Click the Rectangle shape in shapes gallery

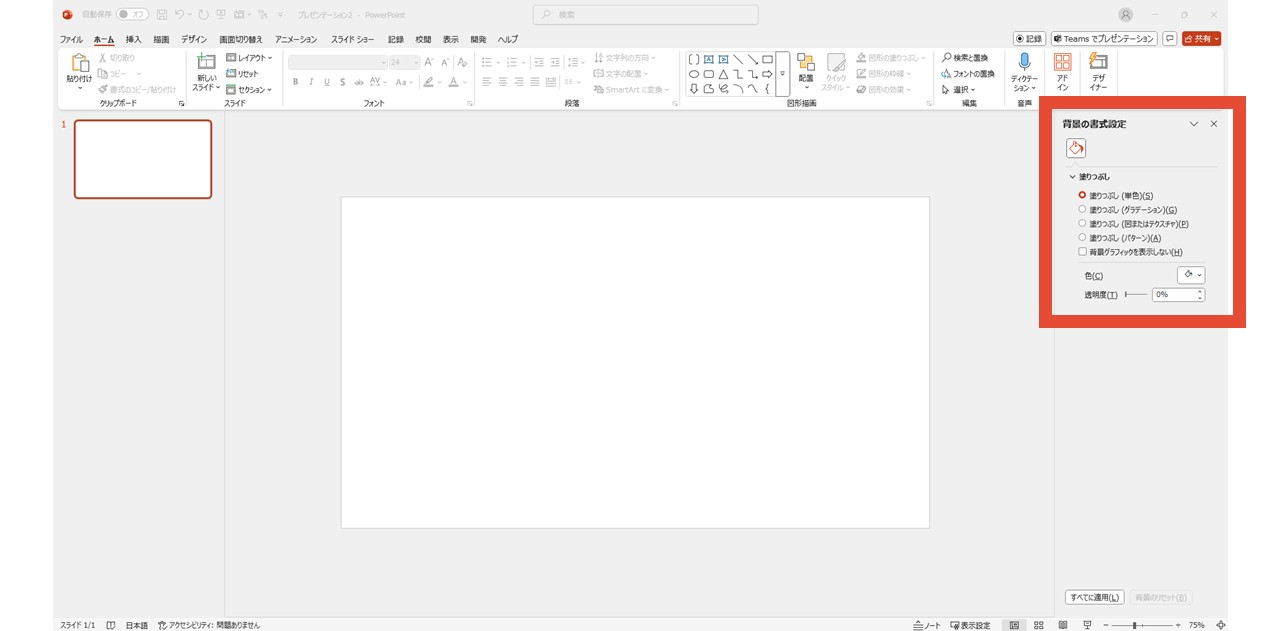point(767,60)
